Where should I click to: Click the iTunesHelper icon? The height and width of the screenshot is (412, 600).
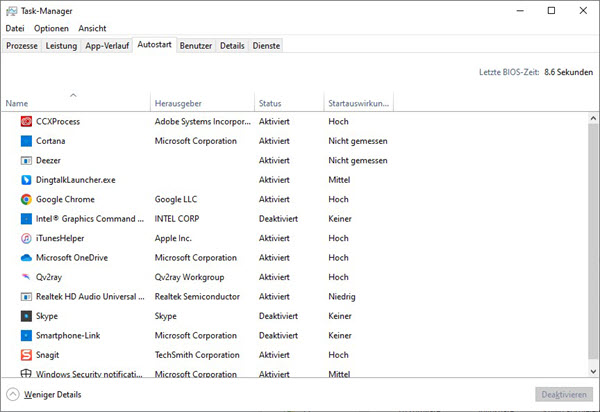pos(26,238)
